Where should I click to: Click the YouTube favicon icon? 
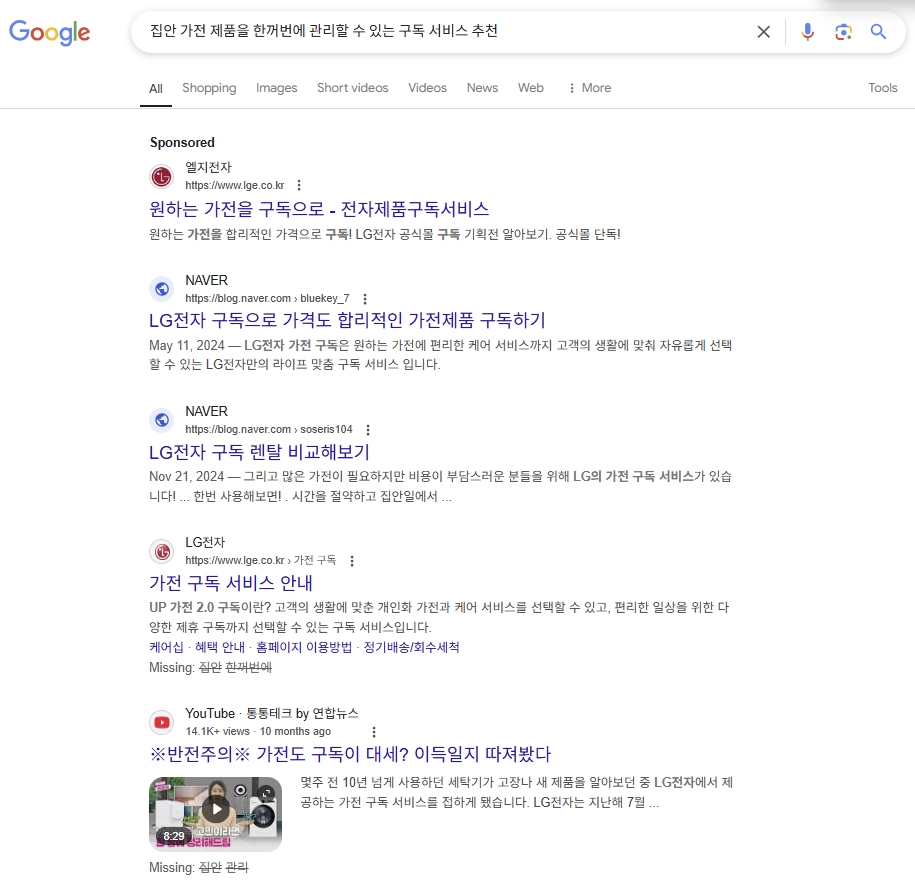point(162,723)
